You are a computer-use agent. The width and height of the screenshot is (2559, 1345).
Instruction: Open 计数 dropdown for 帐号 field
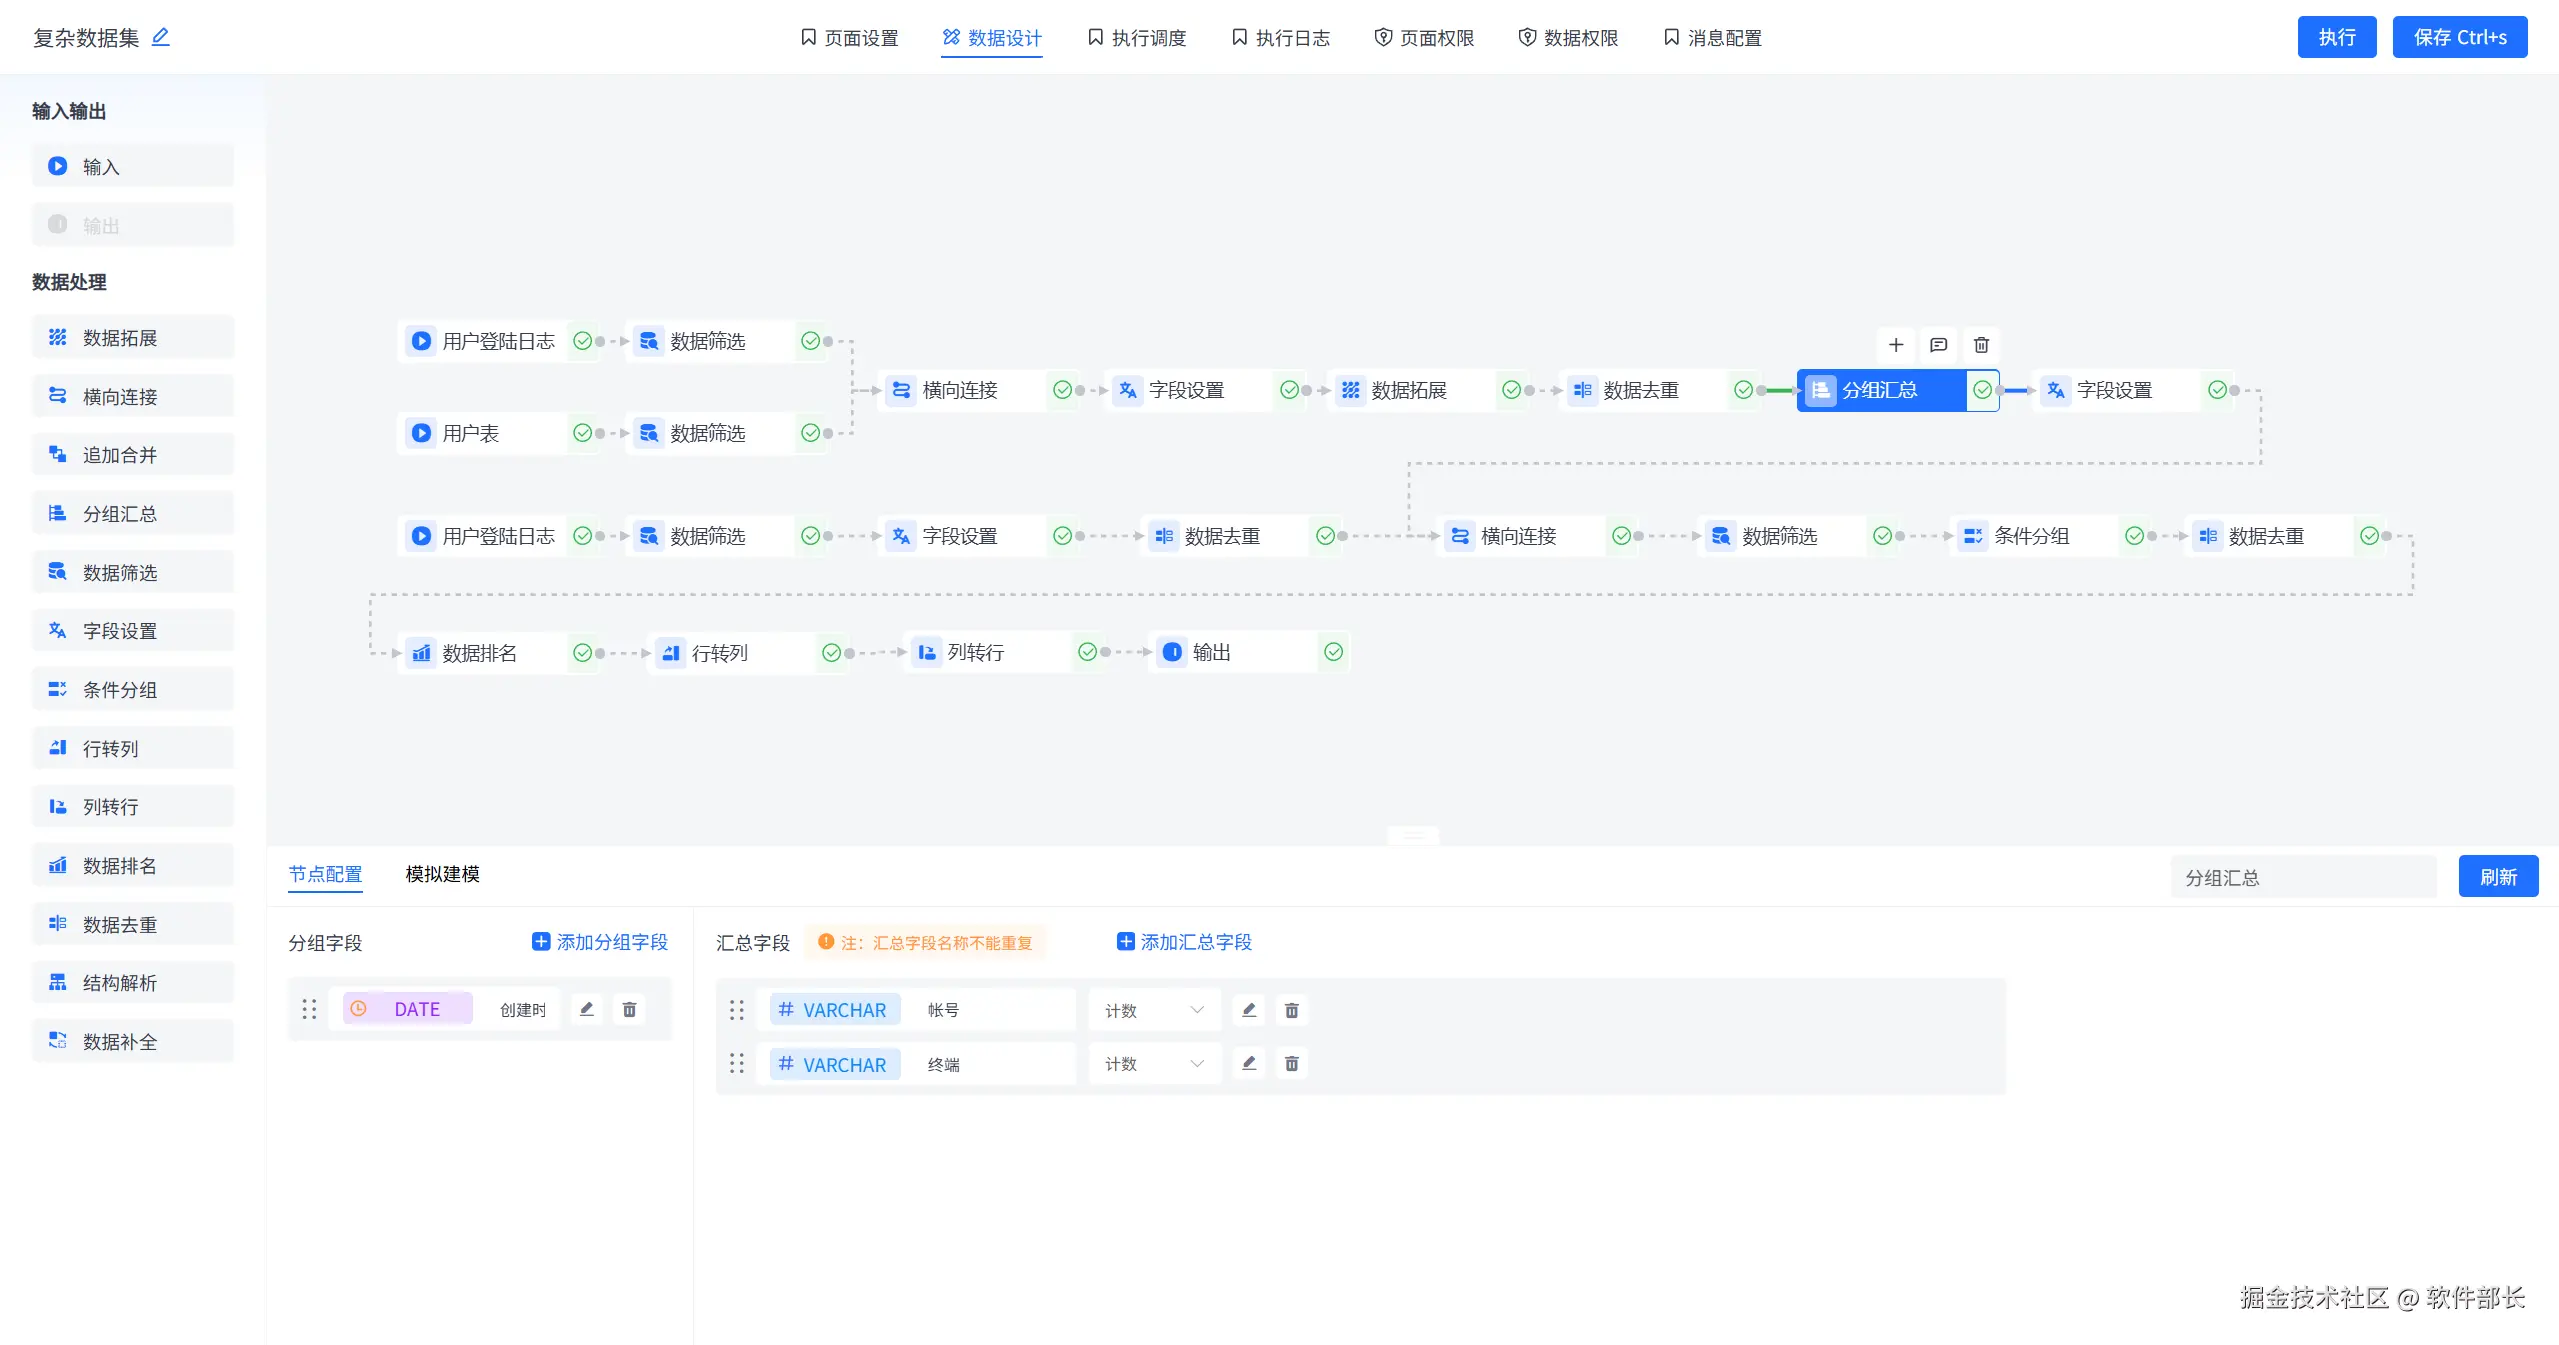coord(1154,1010)
